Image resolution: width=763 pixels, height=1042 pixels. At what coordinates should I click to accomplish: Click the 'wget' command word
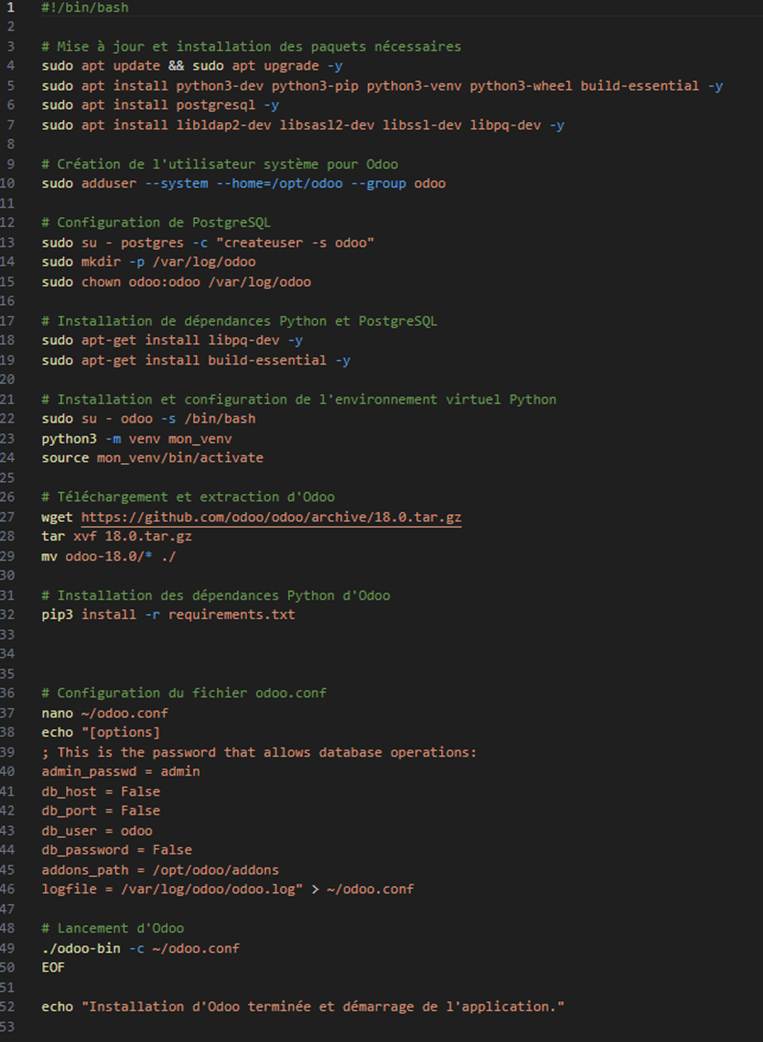tap(57, 517)
